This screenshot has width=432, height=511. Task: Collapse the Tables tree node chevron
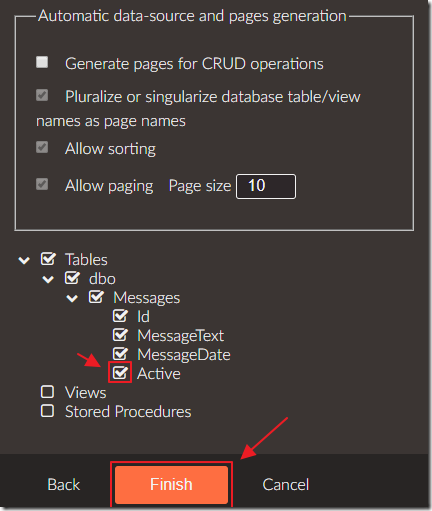click(x=24, y=260)
